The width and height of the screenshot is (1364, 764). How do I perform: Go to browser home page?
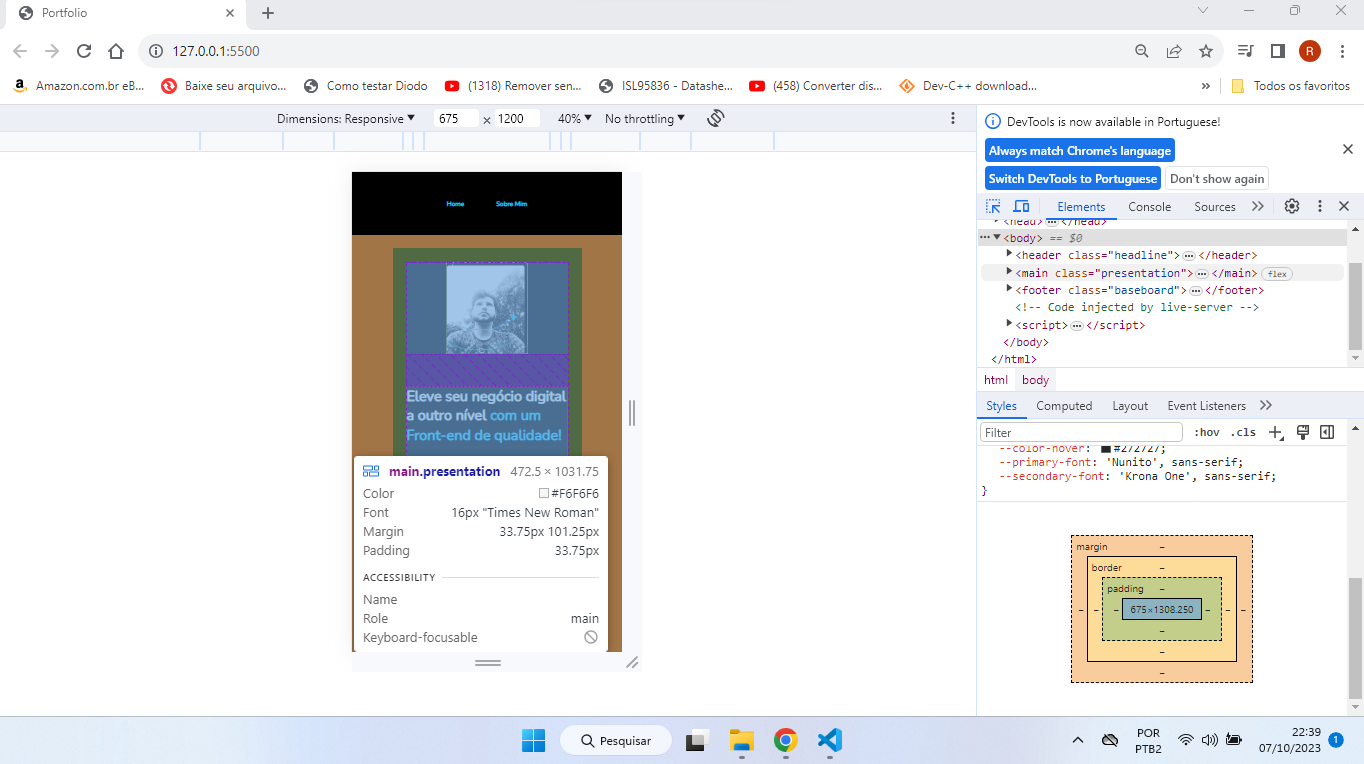(x=116, y=51)
